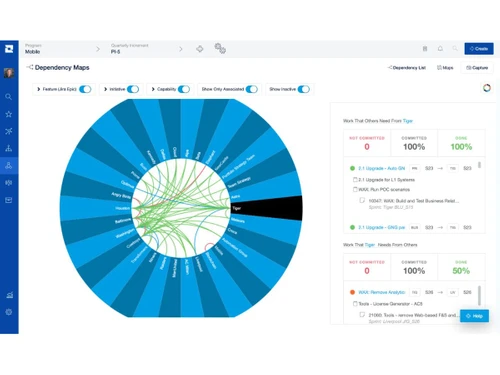The height and width of the screenshot is (375, 500).
Task: Click the upper dependency list scrollbar
Action: [x=479, y=165]
